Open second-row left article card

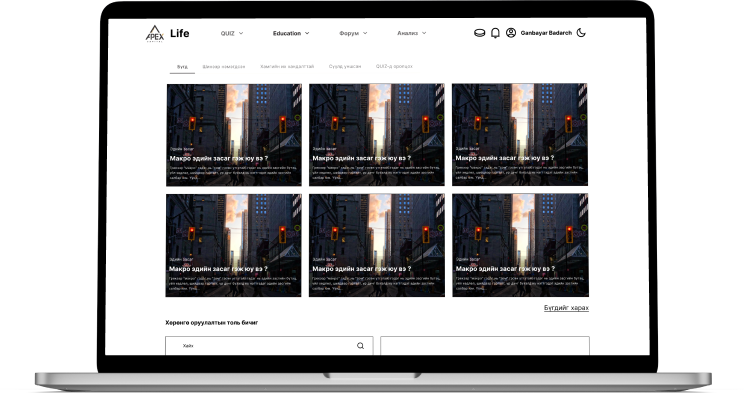[233, 245]
